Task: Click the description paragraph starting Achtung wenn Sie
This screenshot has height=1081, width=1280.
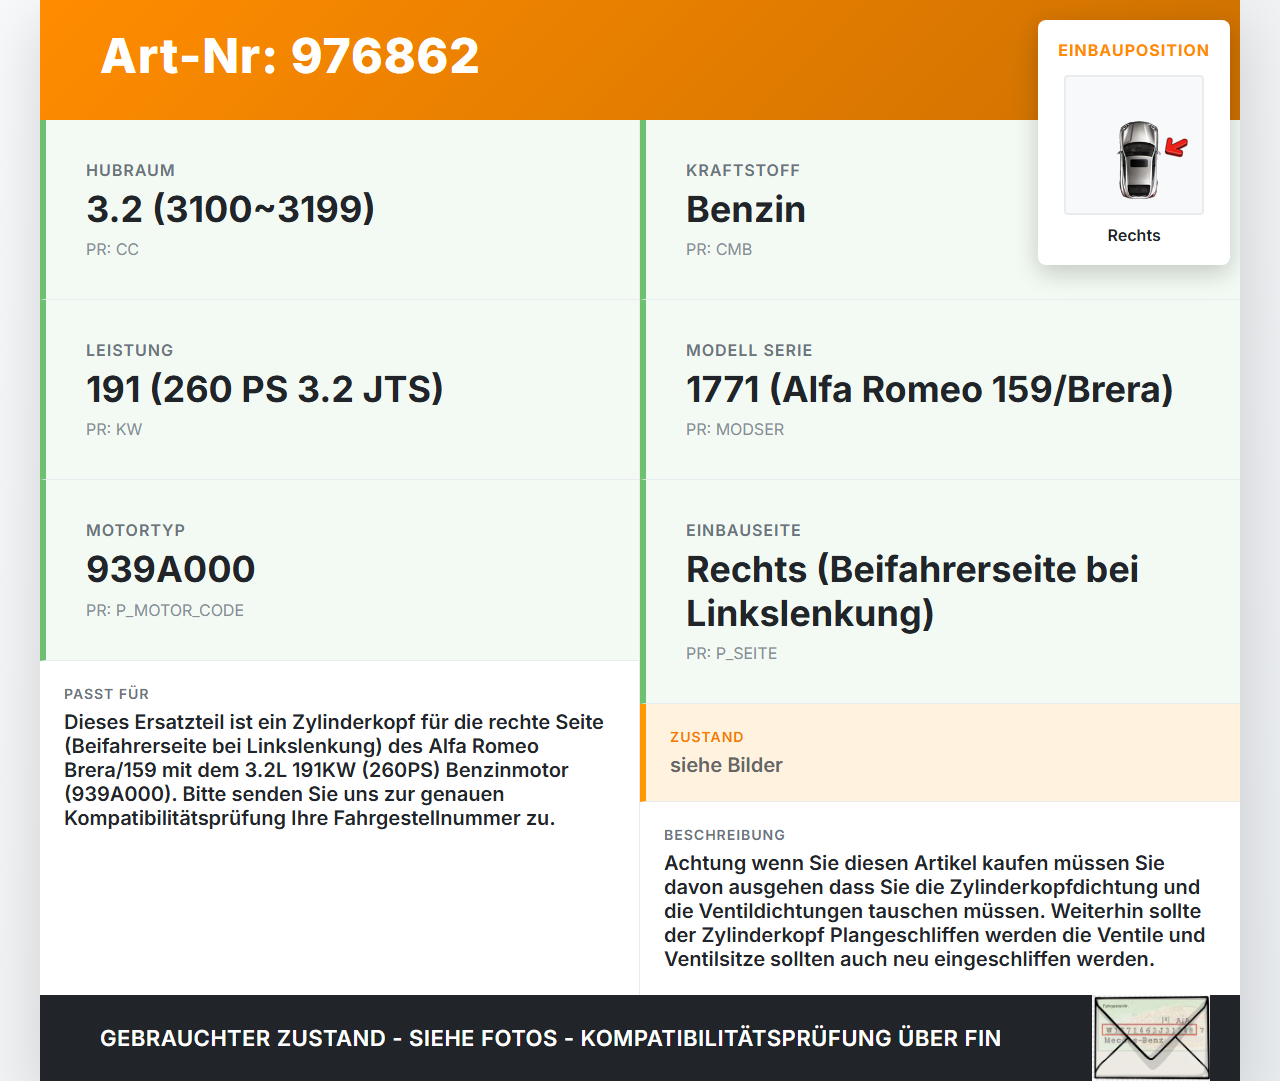Action: (x=935, y=911)
